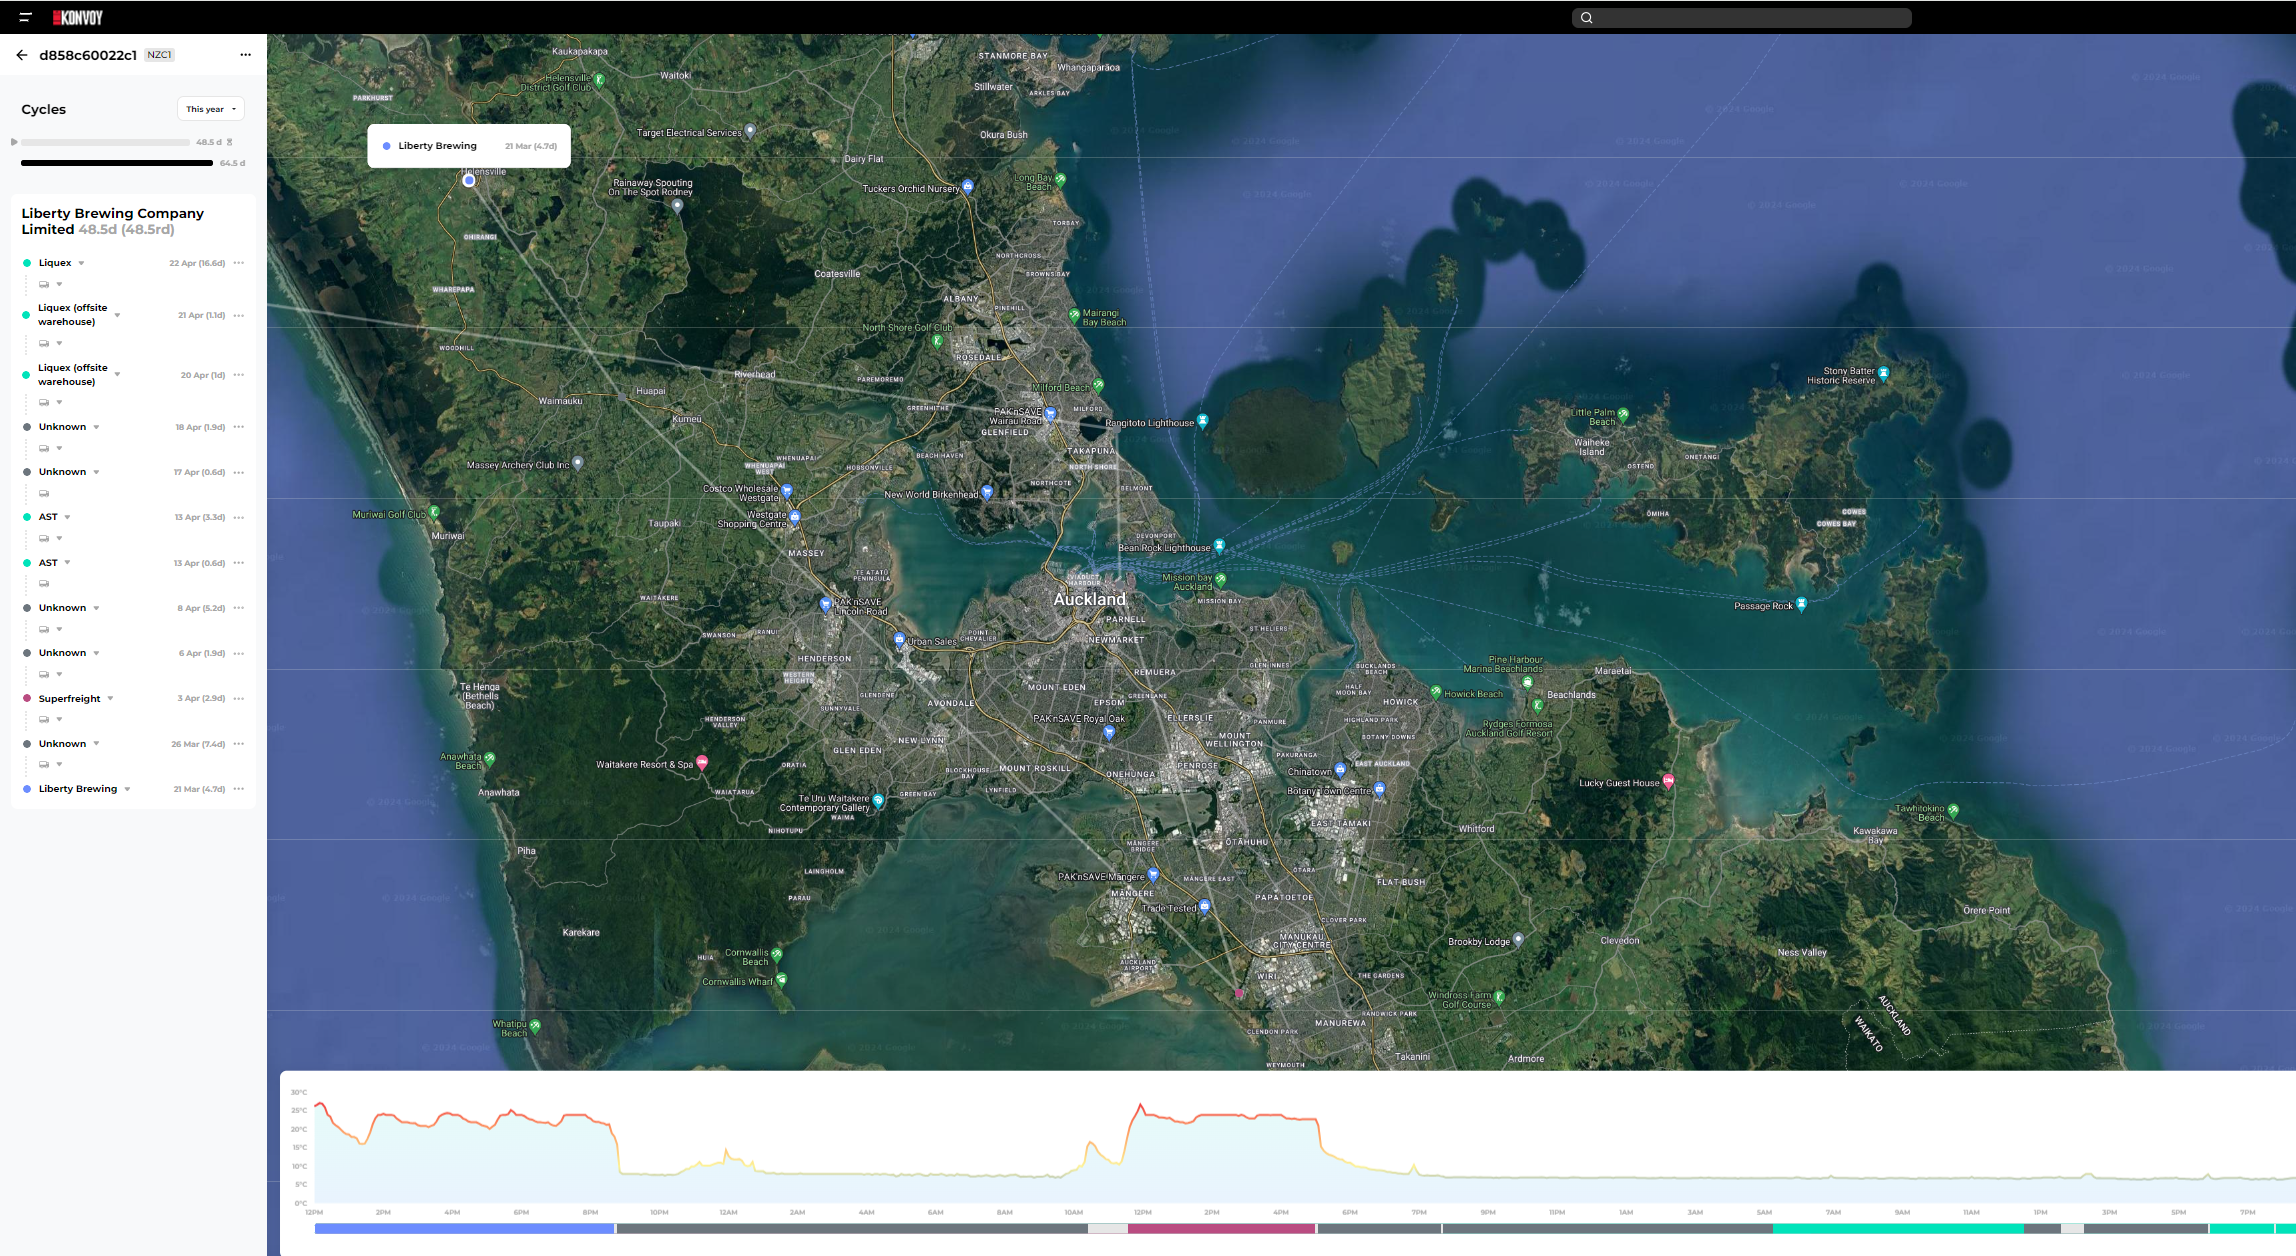The image size is (2296, 1256).
Task: Open the three-dot menu for Superfreight entry
Action: (238, 698)
